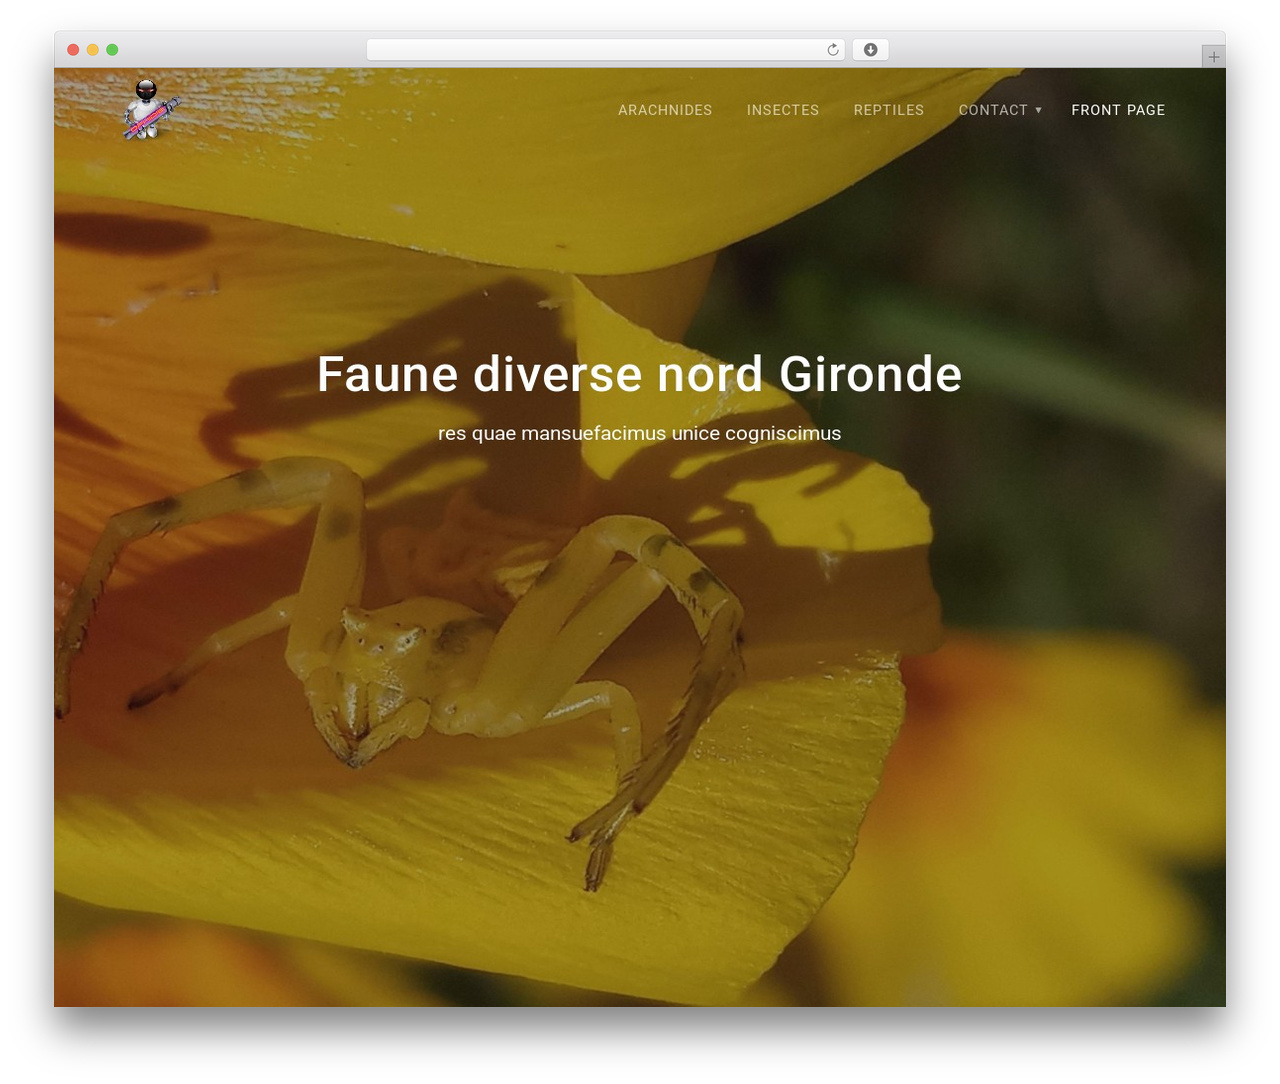Click the site logo mascot icon
The width and height of the screenshot is (1280, 1084).
click(151, 110)
